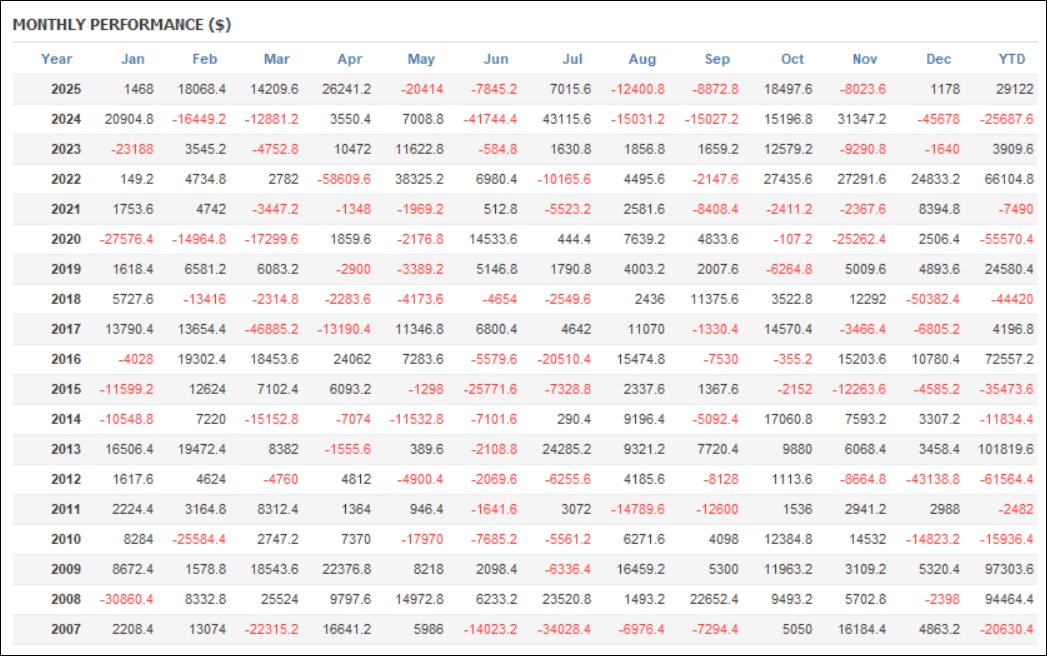
Task: Click the 2013 YTD value 101819.6
Action: (x=1005, y=449)
